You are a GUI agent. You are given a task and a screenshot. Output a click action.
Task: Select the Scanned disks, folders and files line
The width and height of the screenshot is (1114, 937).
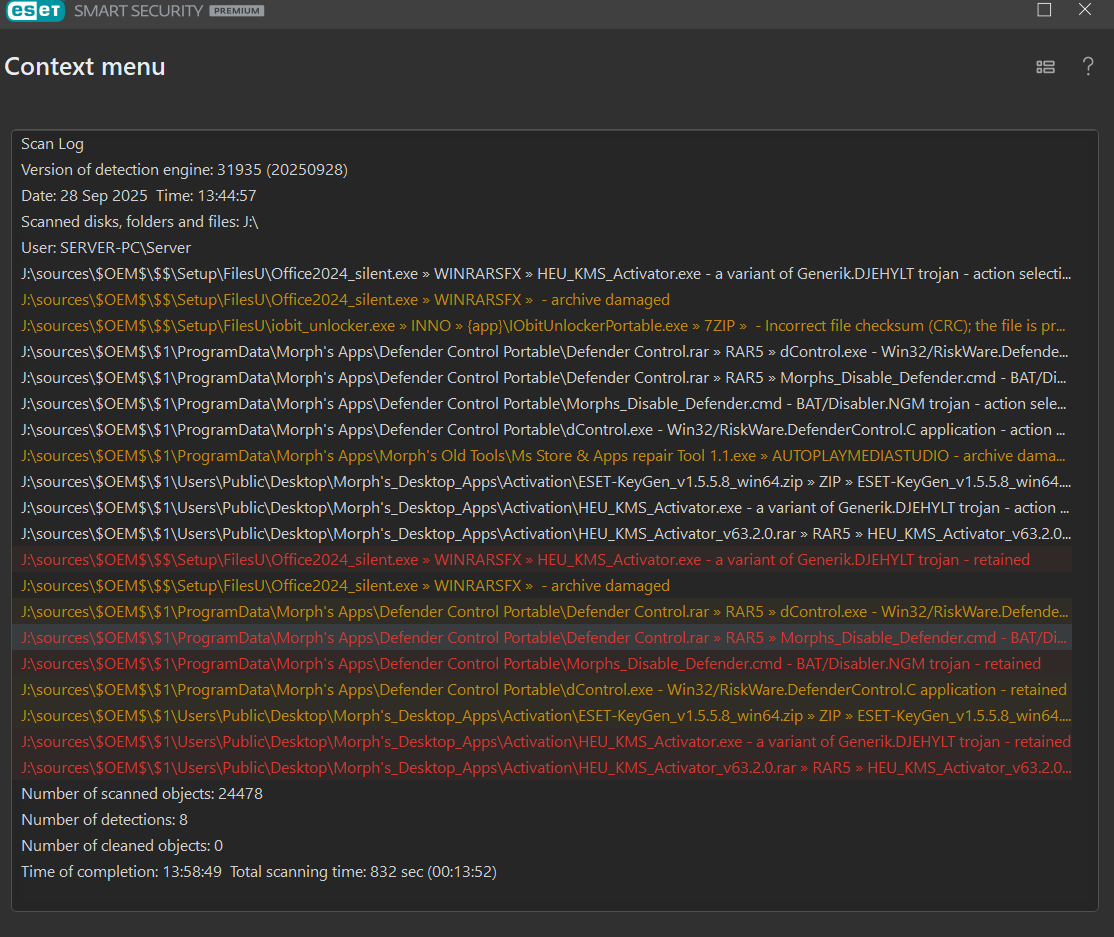click(140, 222)
